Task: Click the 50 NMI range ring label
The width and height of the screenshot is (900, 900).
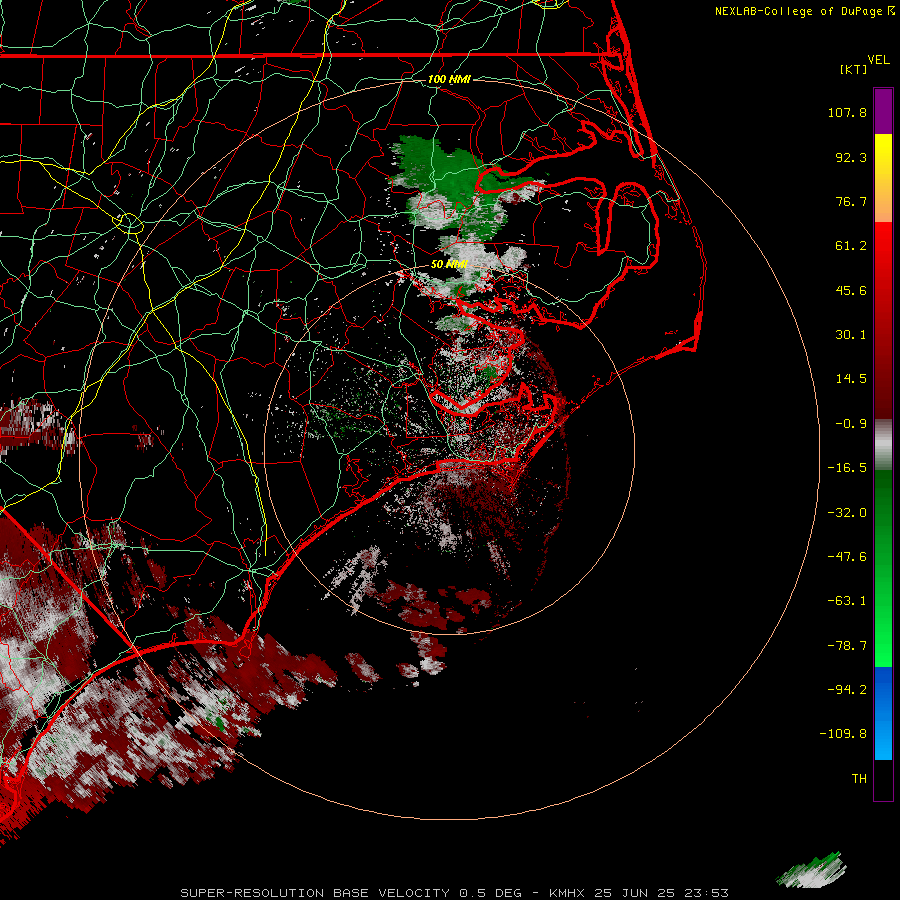Action: click(x=449, y=264)
